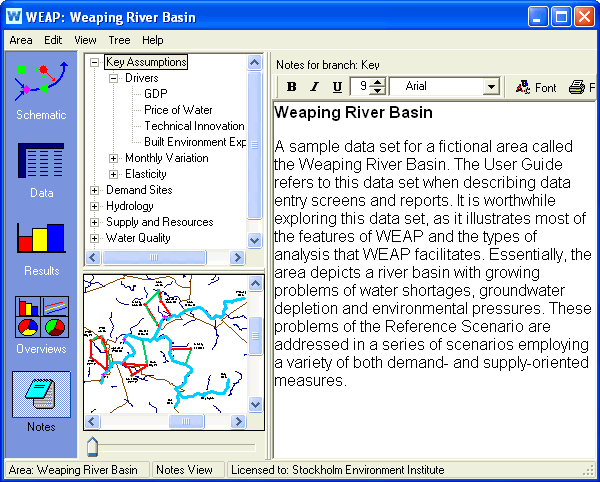Close the WEAP window
600x482 pixels.
(x=585, y=17)
